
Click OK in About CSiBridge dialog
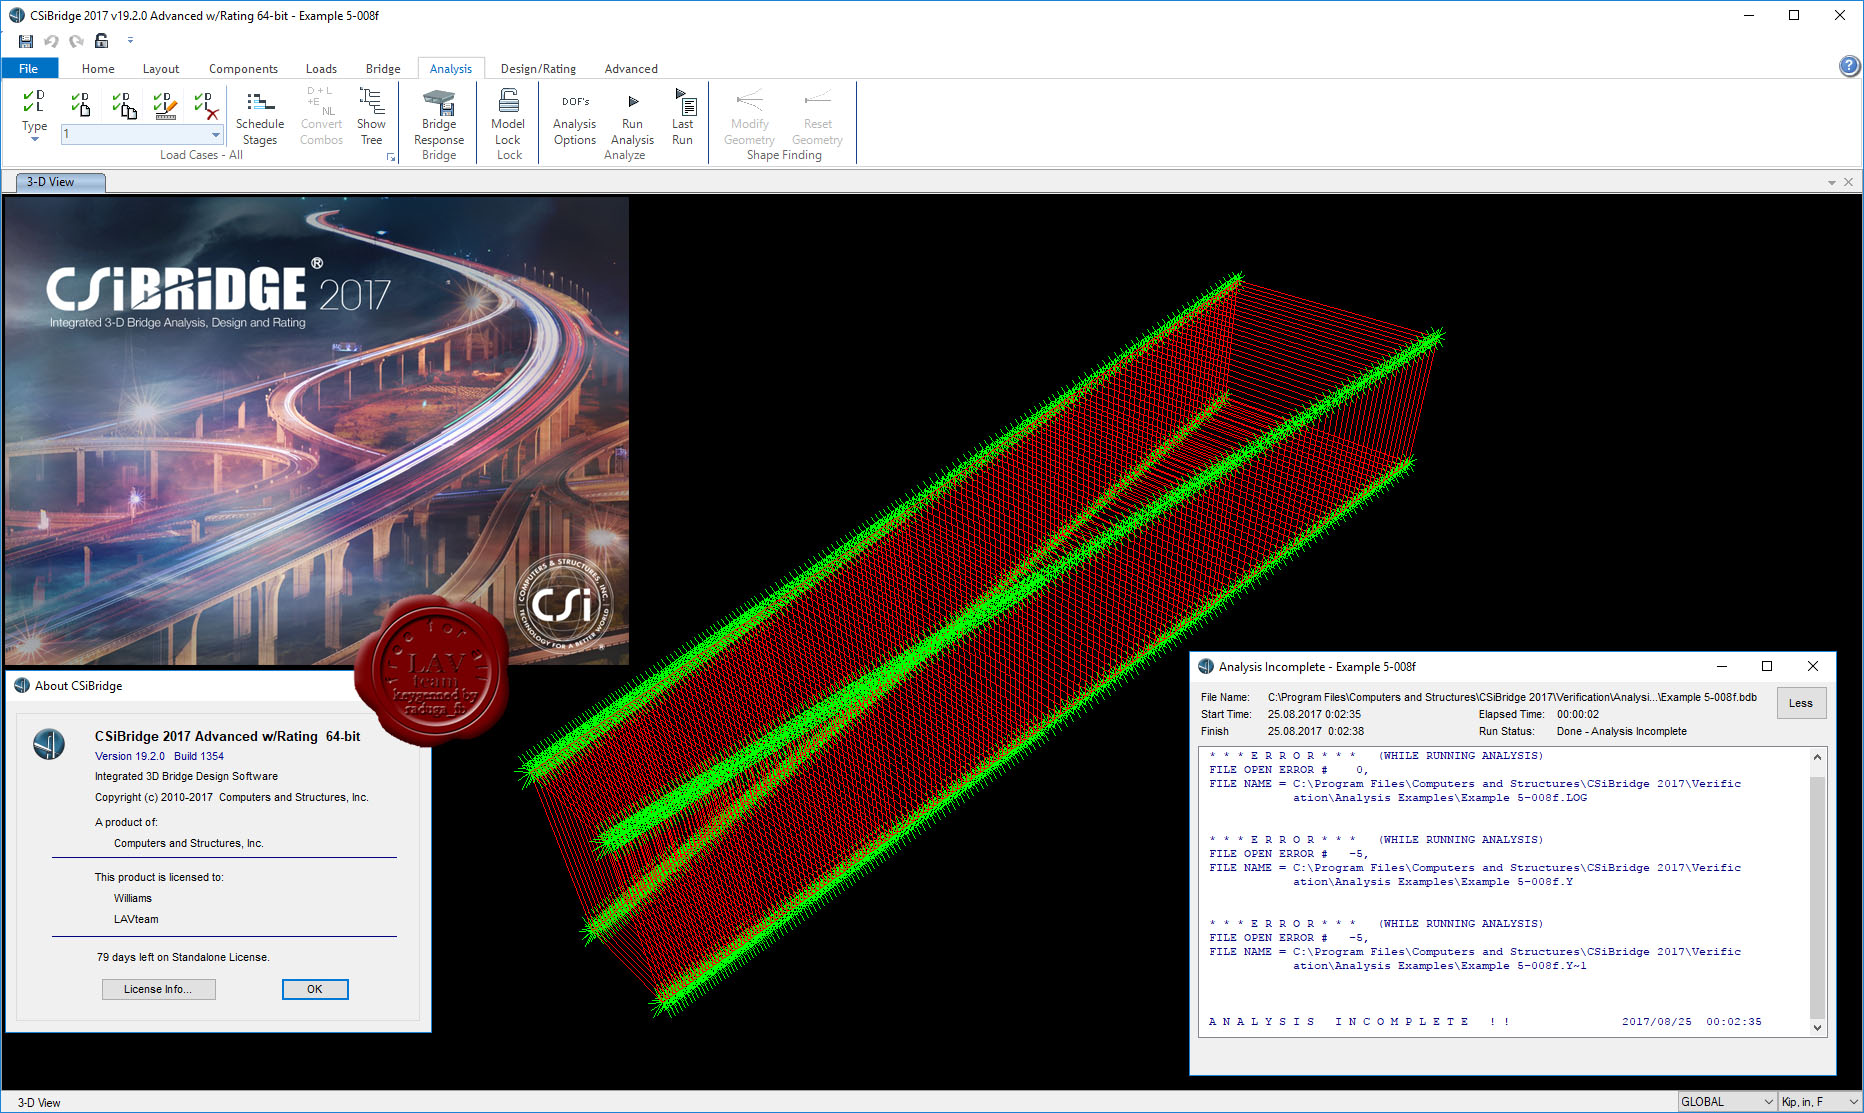[x=315, y=989]
